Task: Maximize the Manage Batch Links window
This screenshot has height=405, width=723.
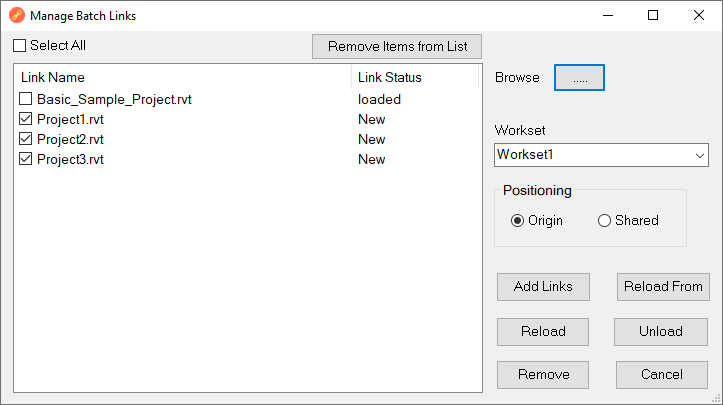Action: point(653,16)
